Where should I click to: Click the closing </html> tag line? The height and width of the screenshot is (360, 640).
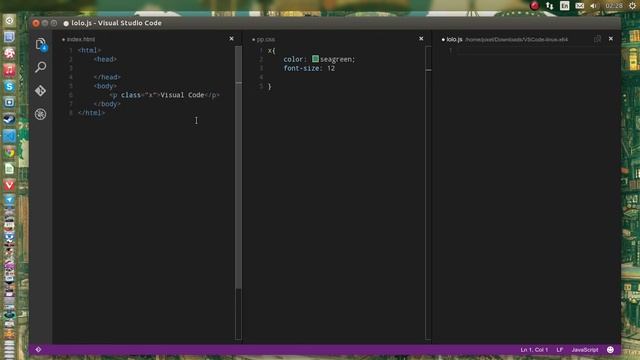click(x=91, y=113)
